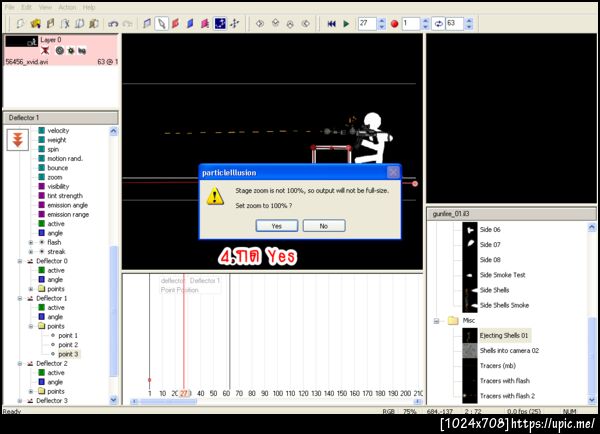The image size is (600, 434).
Task: Toggle the loop playback icon
Action: point(438,24)
